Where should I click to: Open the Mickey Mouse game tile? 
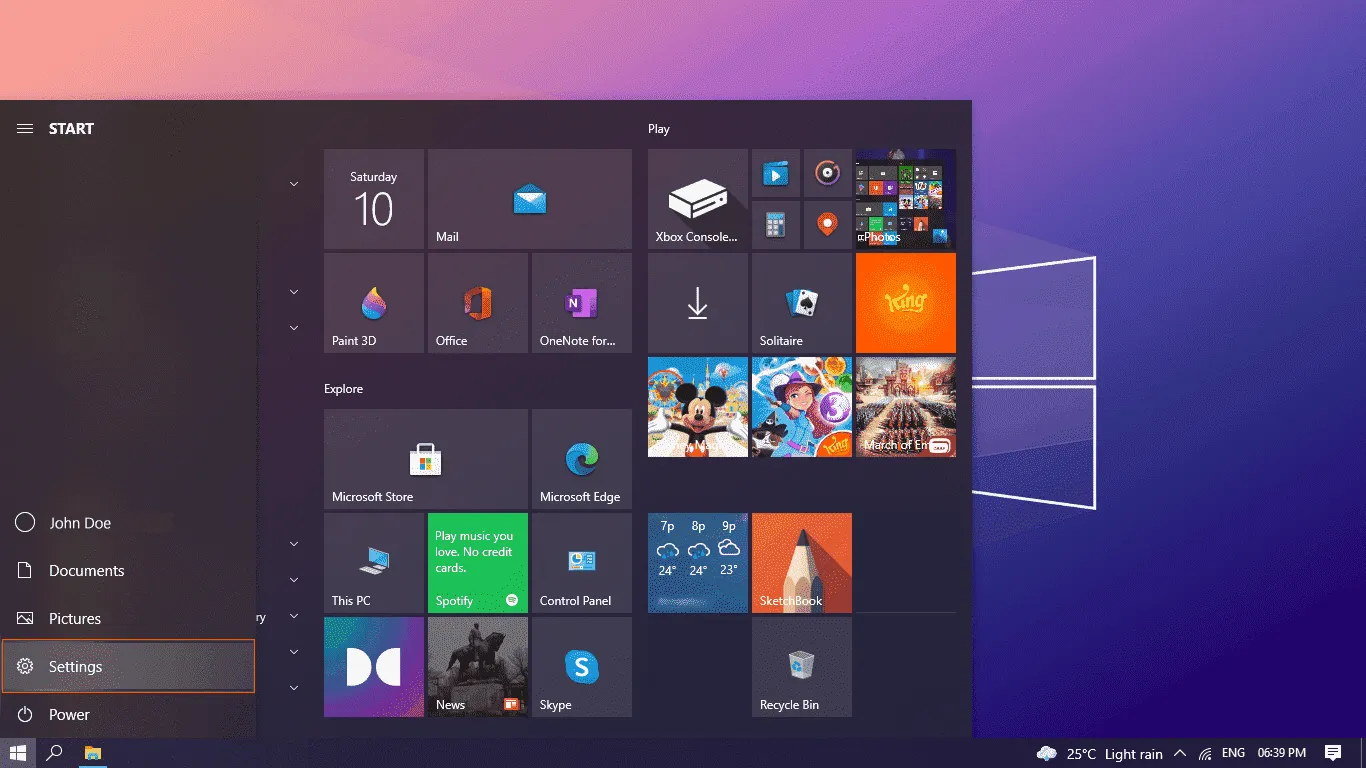pyautogui.click(x=698, y=407)
